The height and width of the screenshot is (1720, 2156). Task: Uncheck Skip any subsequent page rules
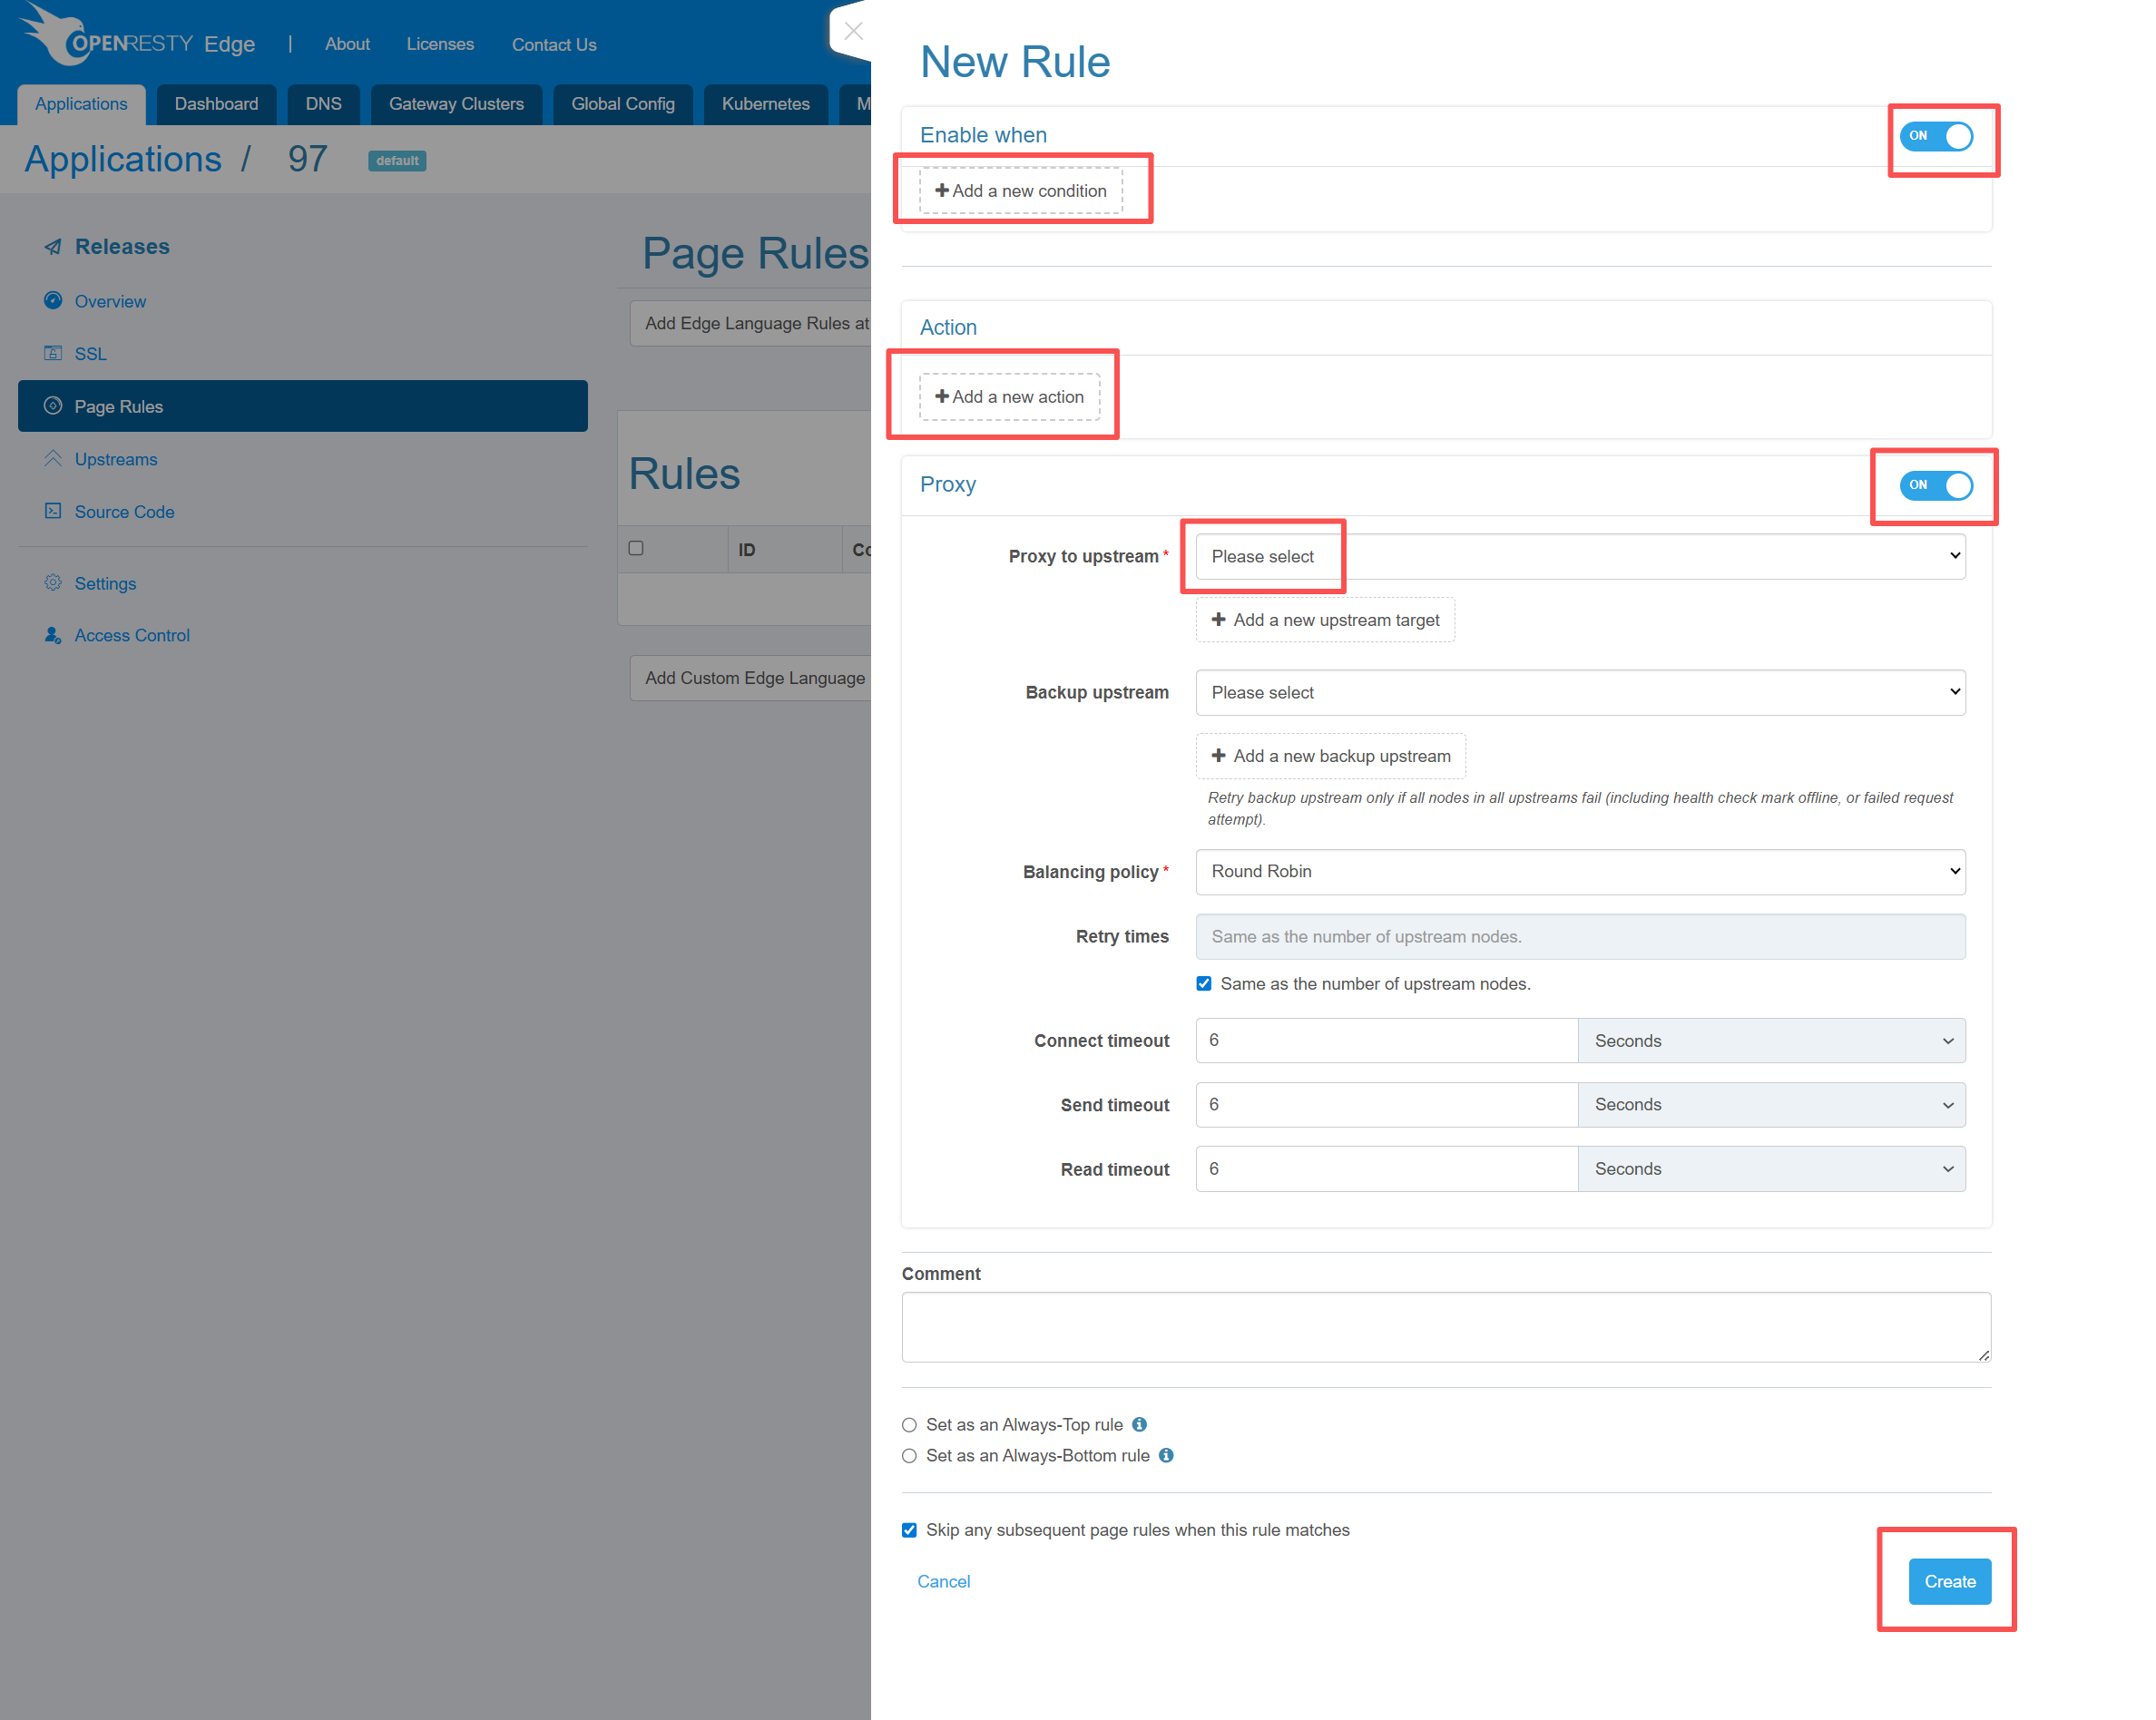909,1530
